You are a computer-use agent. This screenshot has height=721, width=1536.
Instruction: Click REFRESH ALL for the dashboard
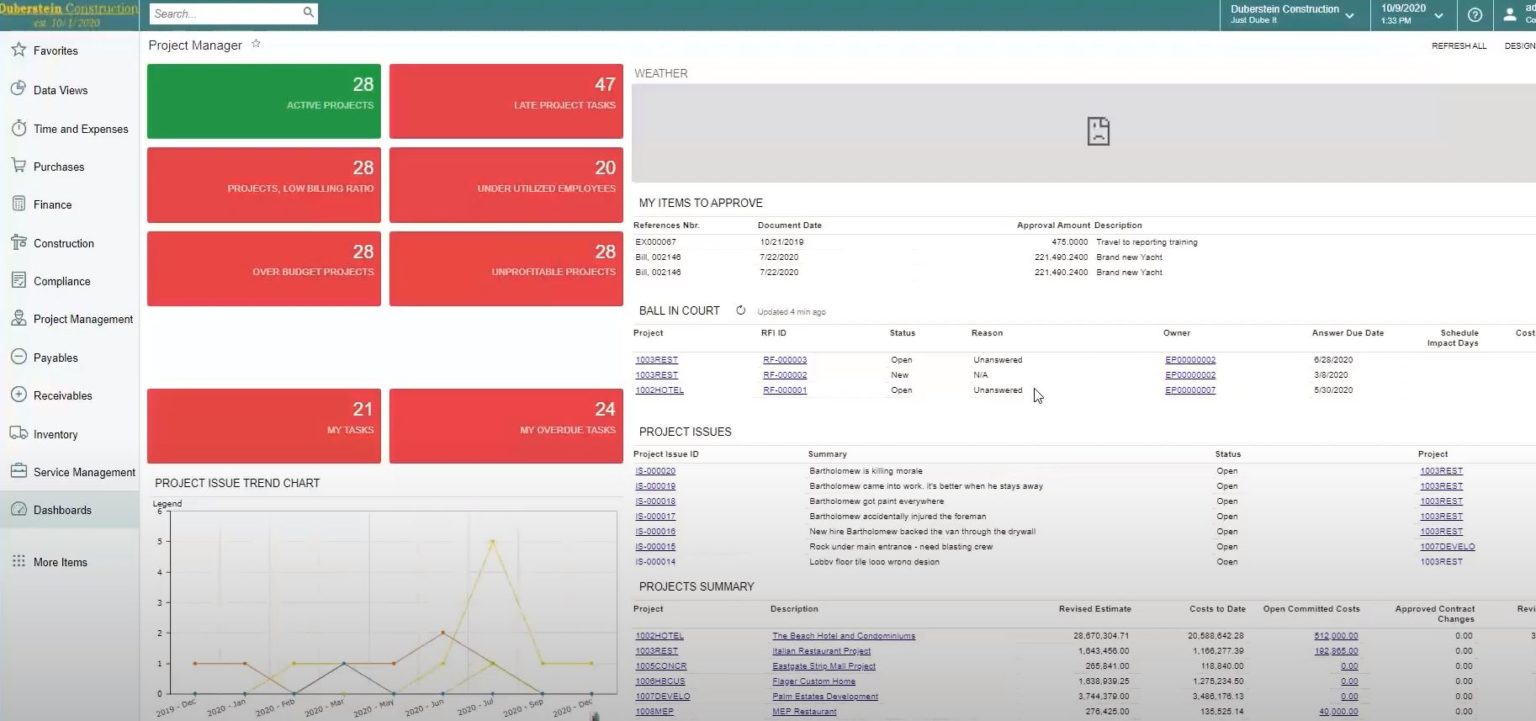[1459, 45]
